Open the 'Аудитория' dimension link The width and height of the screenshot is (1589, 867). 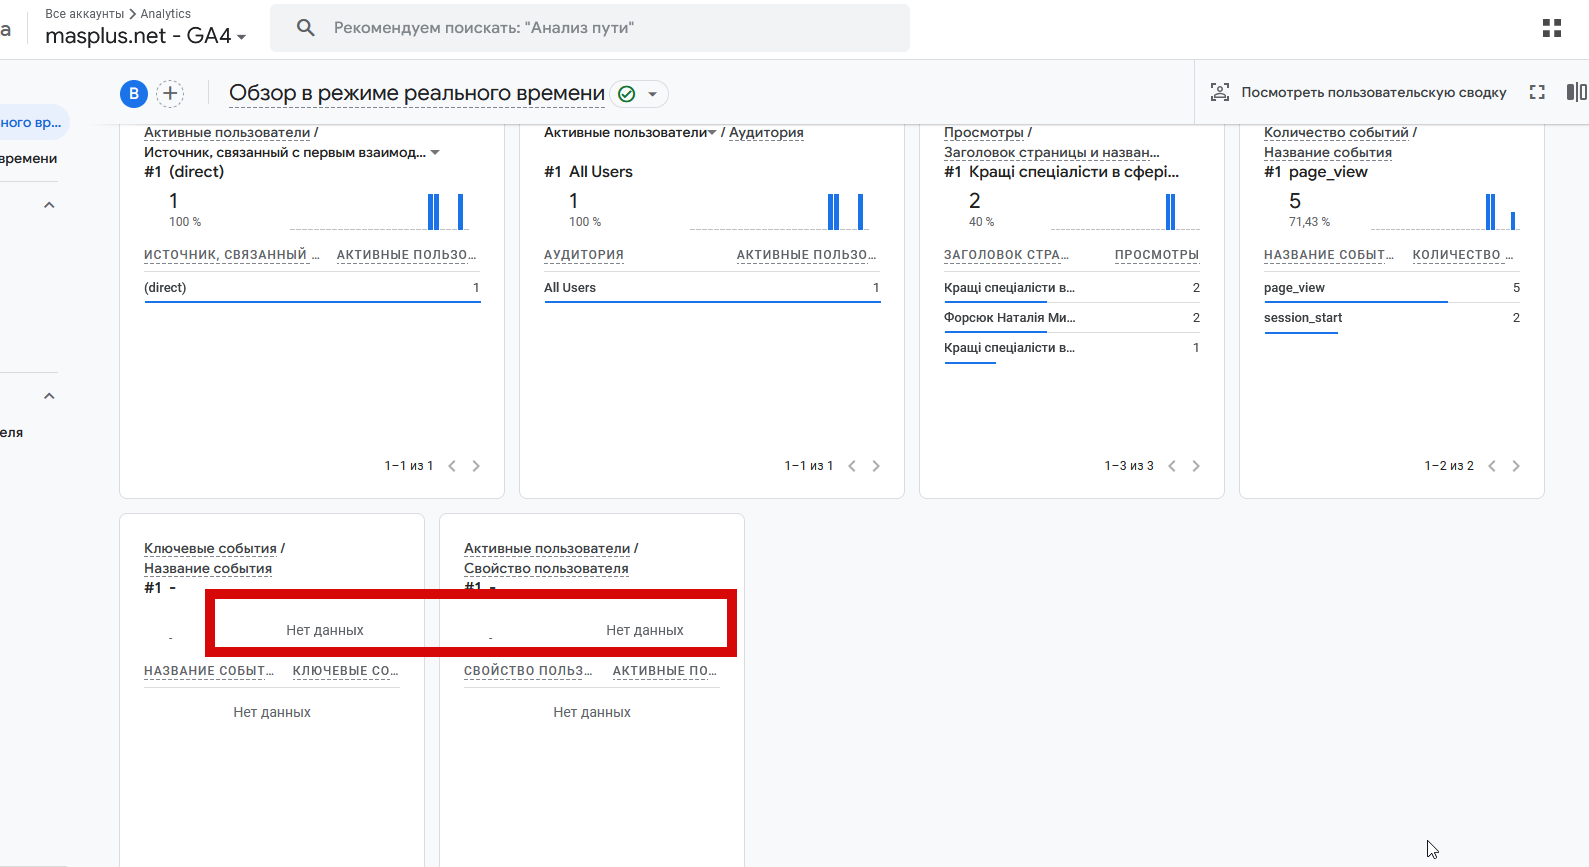click(x=766, y=132)
